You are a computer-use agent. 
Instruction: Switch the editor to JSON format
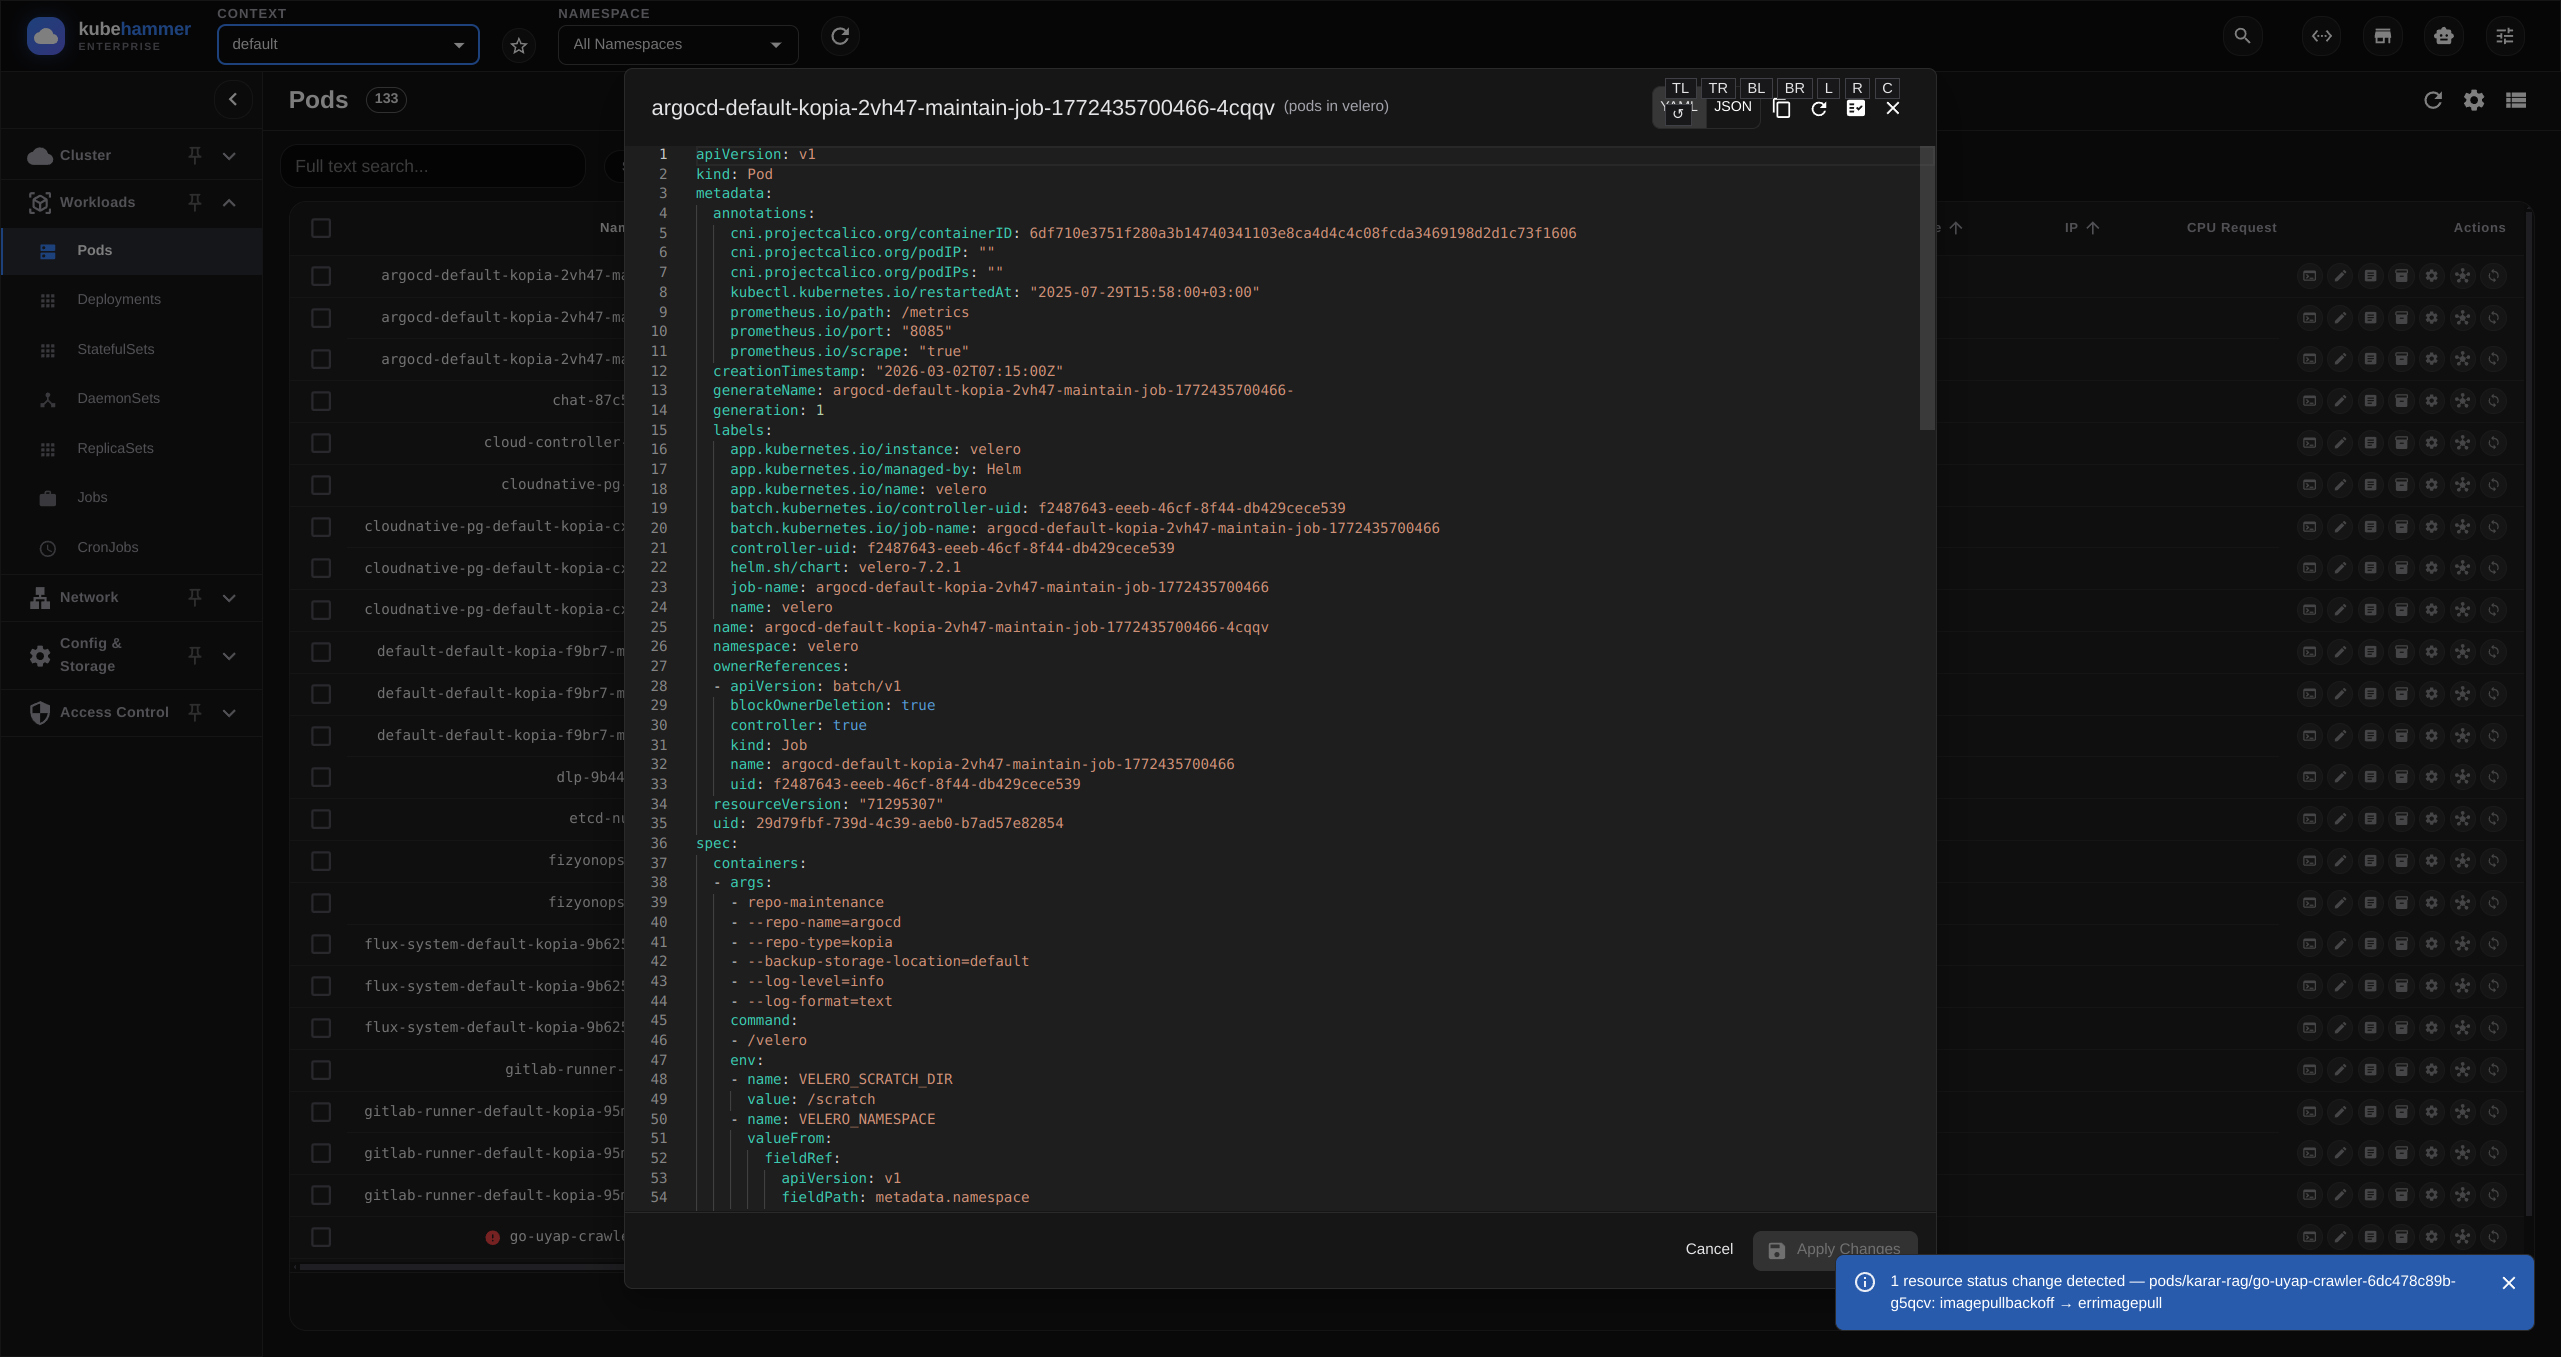(x=1733, y=107)
